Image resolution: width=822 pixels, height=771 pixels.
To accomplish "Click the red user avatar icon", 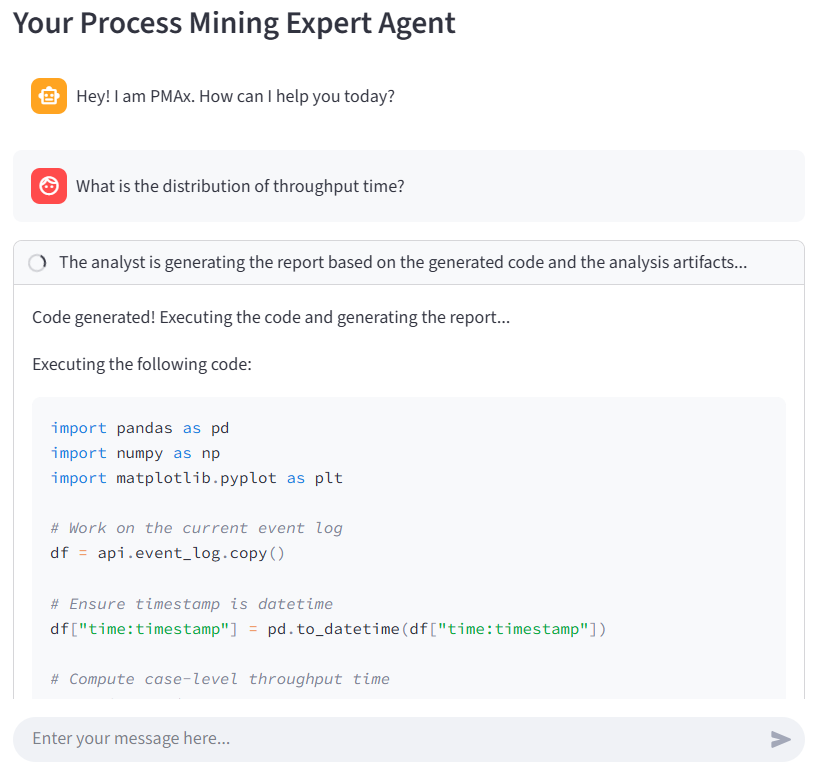I will pyautogui.click(x=49, y=186).
